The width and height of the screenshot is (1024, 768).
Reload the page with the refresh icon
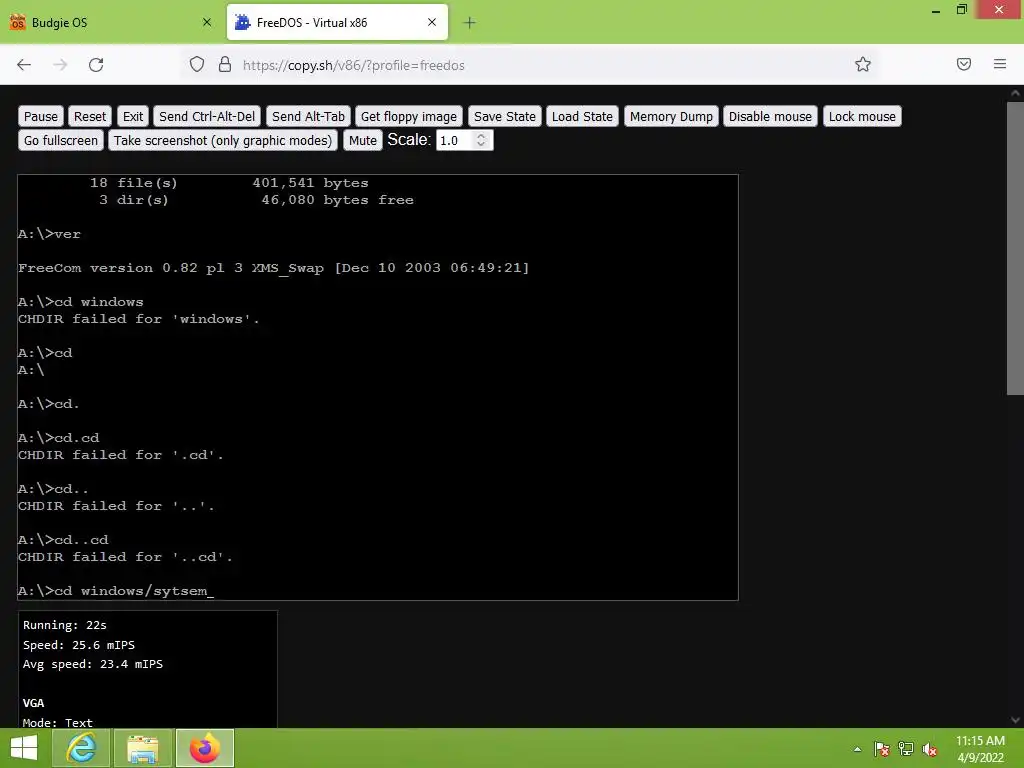96,65
